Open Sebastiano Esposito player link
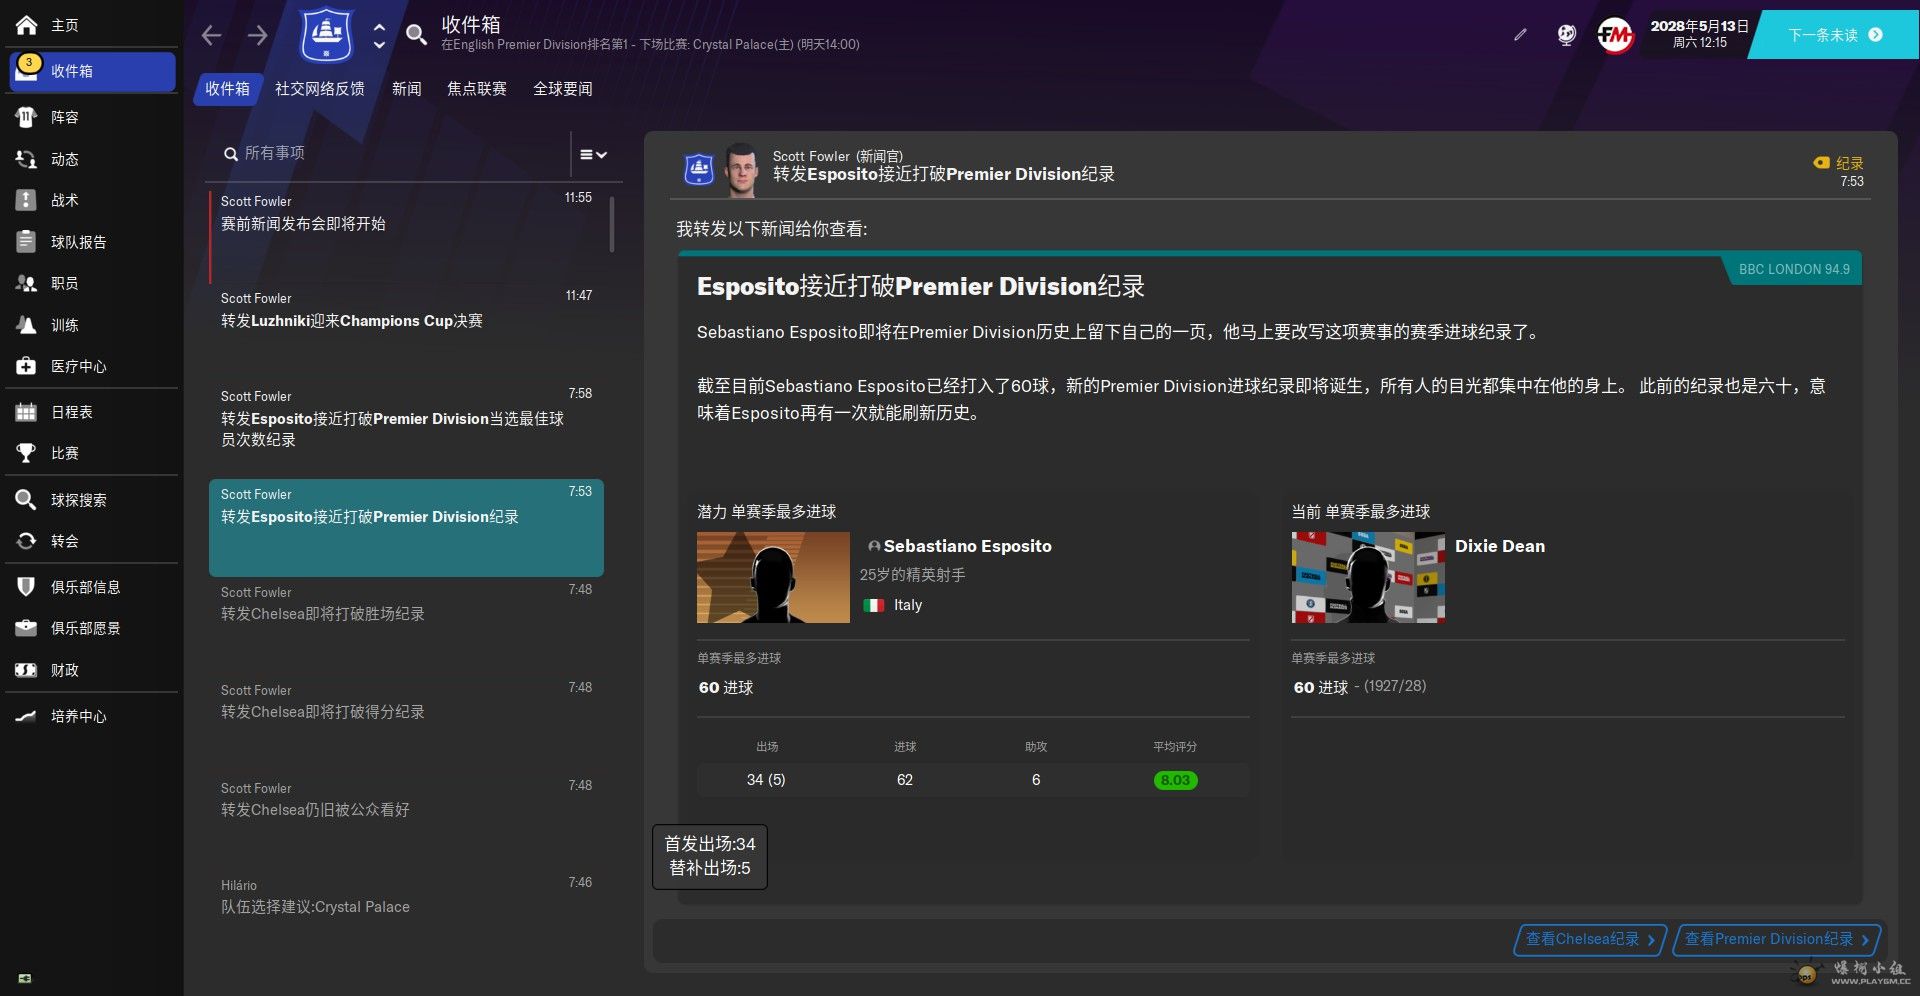 pyautogui.click(x=967, y=546)
